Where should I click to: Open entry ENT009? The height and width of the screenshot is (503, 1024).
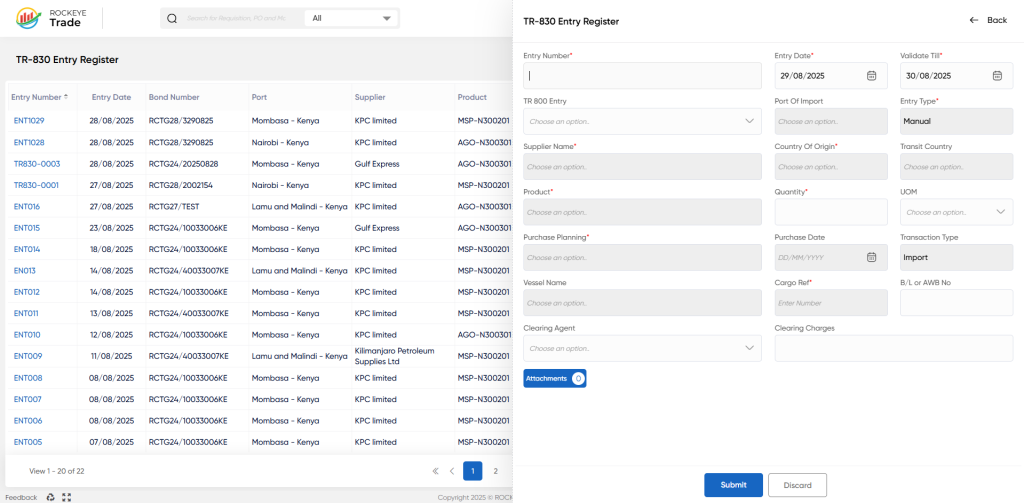(28, 356)
